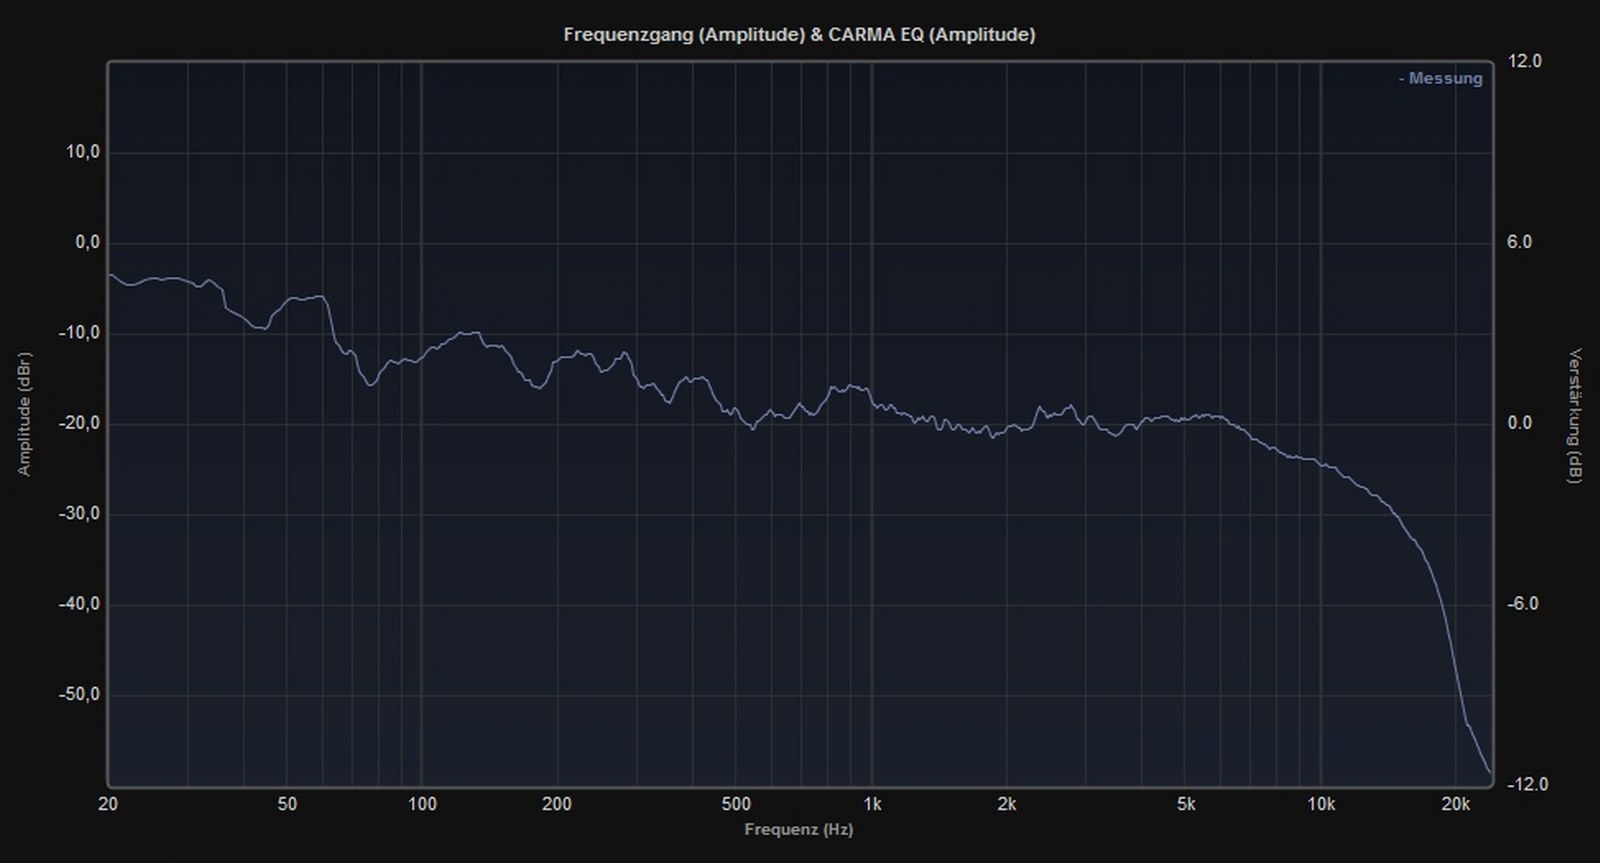Click the -12.0 gain tick label

[1527, 785]
